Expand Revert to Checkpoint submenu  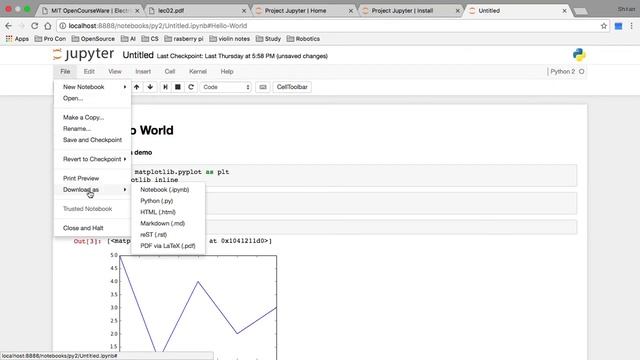[93, 159]
